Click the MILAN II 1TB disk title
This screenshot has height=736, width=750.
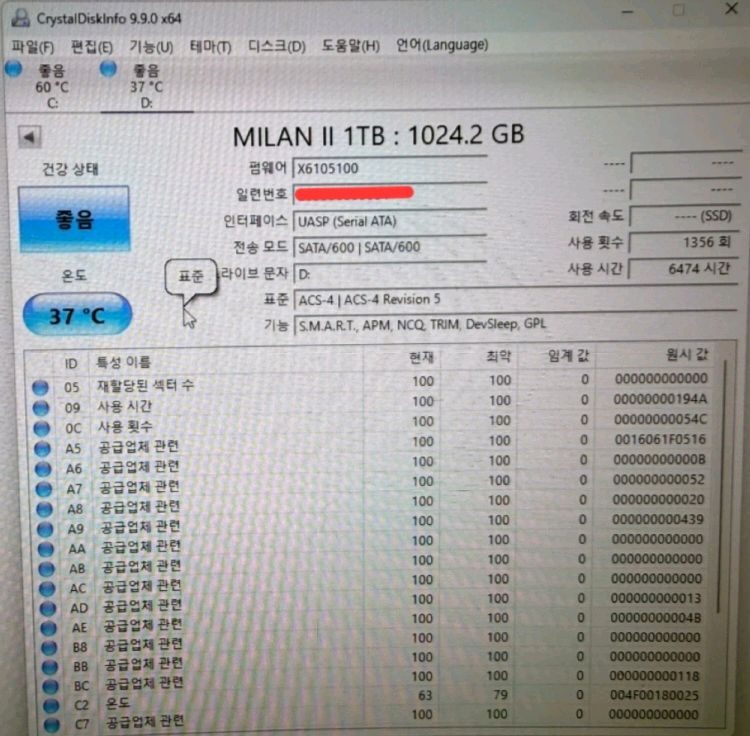(378, 136)
